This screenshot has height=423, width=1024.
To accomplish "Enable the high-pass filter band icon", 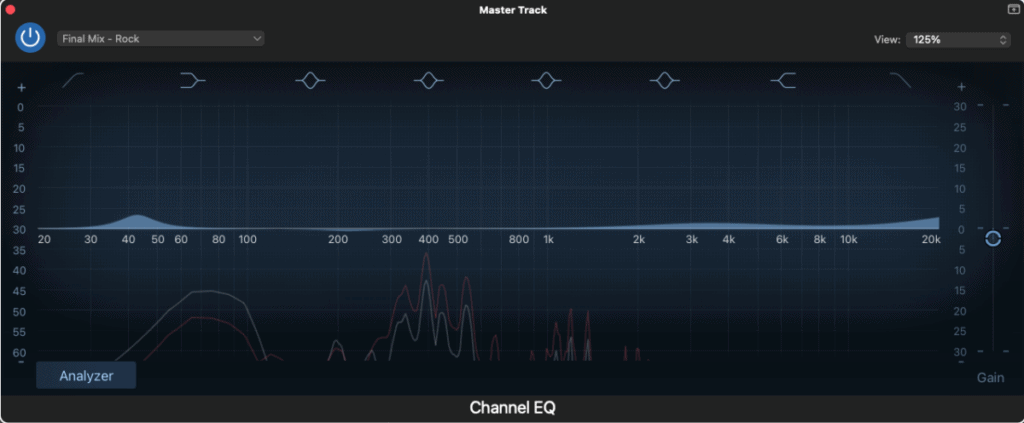I will coord(73,80).
